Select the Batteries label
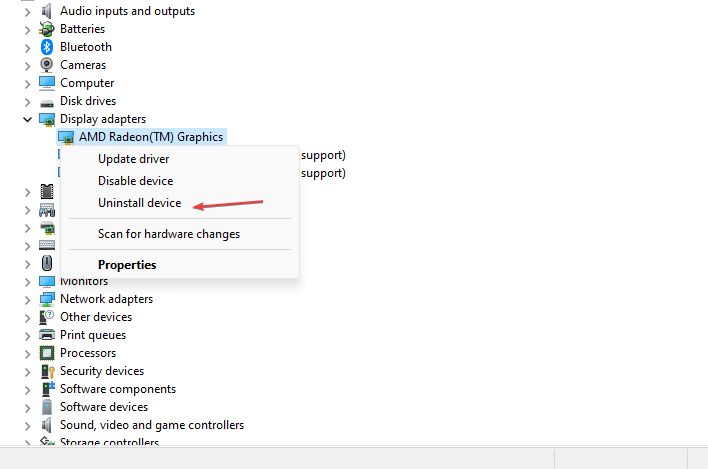This screenshot has width=708, height=469. [x=82, y=29]
